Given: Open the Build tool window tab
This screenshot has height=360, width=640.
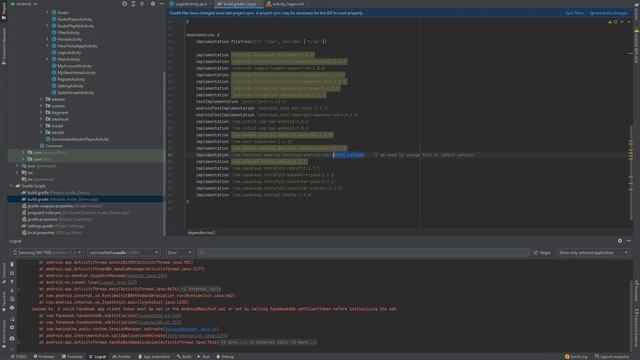Looking at the screenshot, I should [x=184, y=356].
